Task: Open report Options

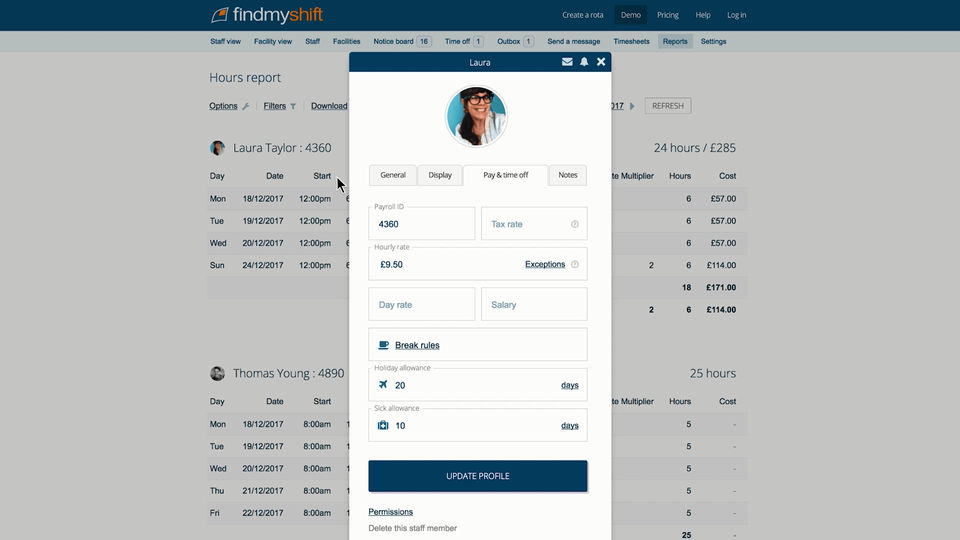Action: click(223, 106)
